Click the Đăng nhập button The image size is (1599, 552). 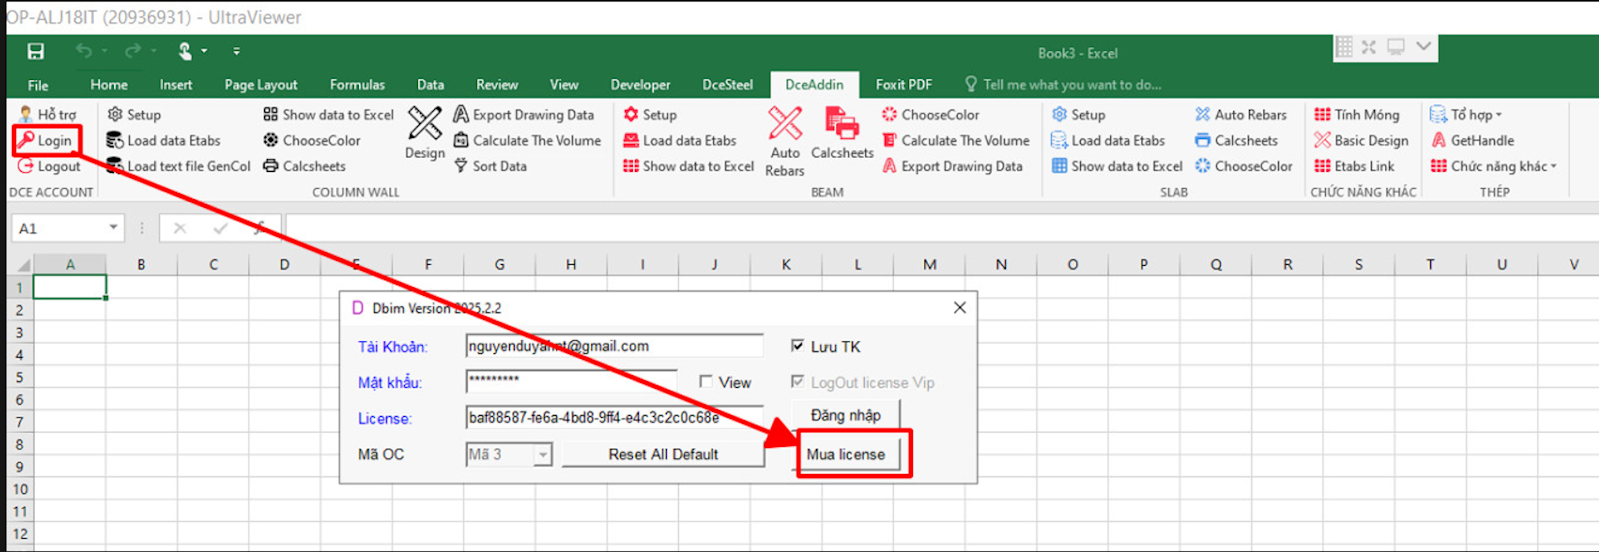click(x=846, y=415)
